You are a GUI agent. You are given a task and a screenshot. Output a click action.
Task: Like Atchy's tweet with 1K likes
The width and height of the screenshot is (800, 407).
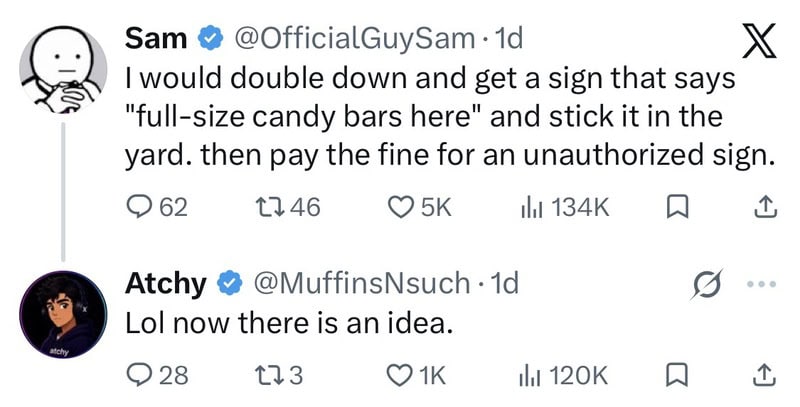416,376
